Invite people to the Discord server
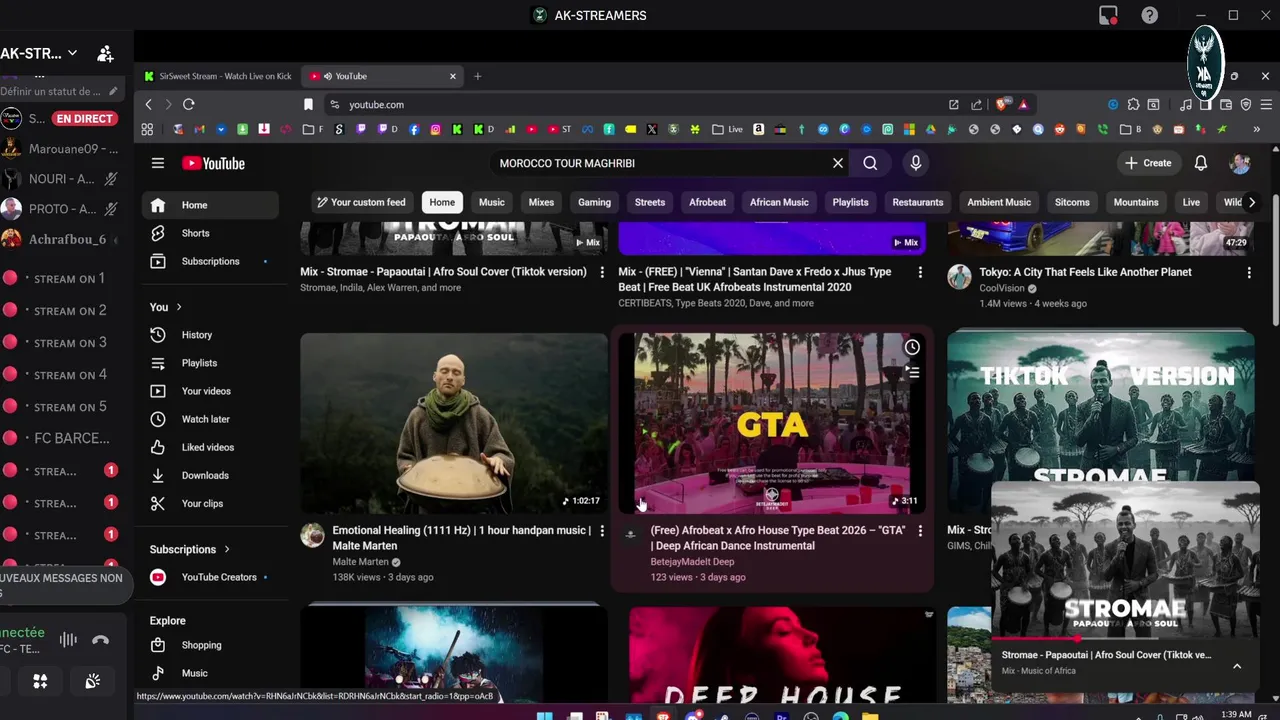Viewport: 1280px width, 720px height. [x=106, y=53]
